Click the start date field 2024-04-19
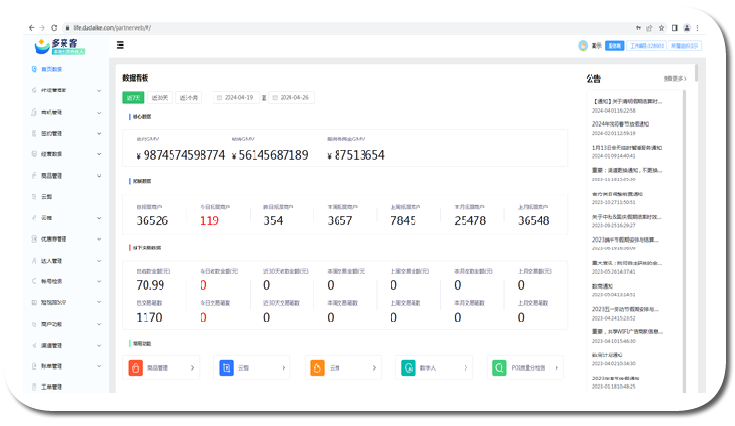The height and width of the screenshot is (426, 735). (x=242, y=98)
